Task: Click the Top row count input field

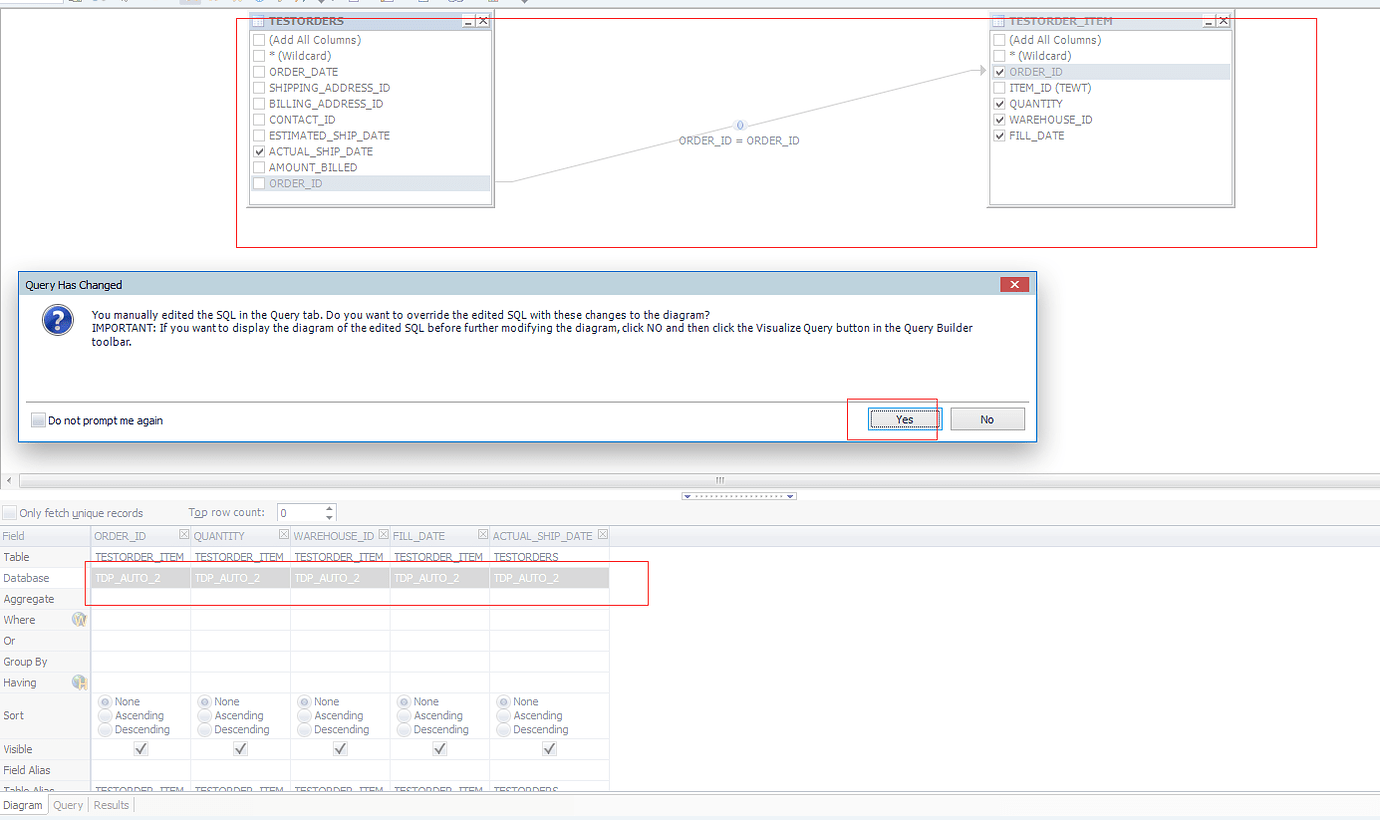Action: [x=295, y=512]
